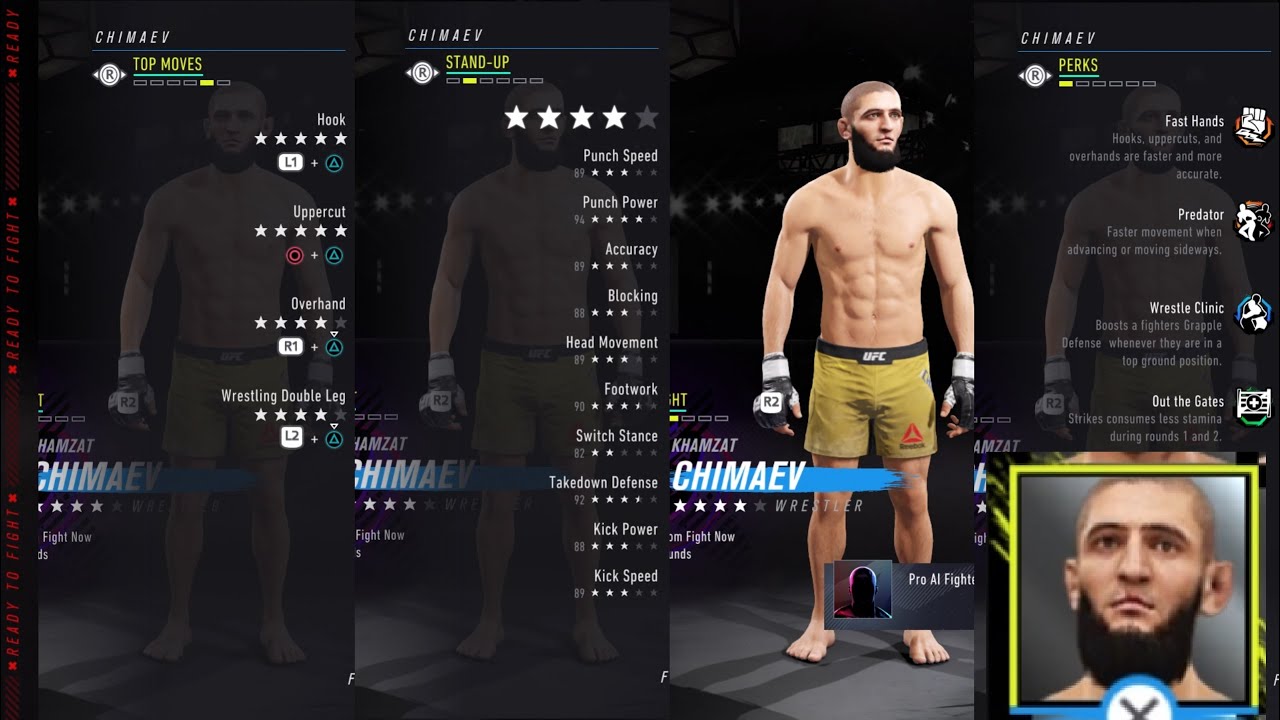The width and height of the screenshot is (1280, 720).
Task: Select the STAND-UP tab heading
Action: pyautogui.click(x=477, y=62)
